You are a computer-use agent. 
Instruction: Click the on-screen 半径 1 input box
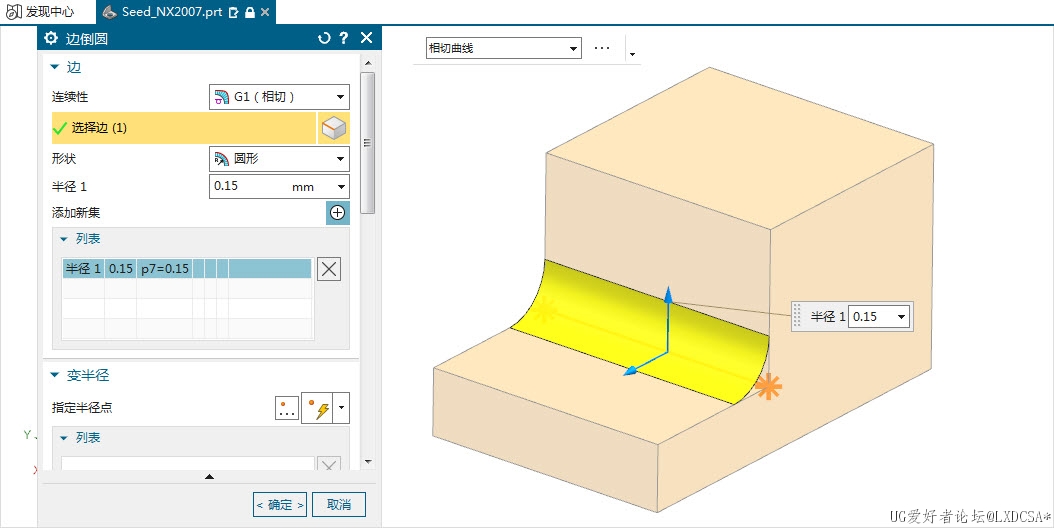[x=872, y=316]
